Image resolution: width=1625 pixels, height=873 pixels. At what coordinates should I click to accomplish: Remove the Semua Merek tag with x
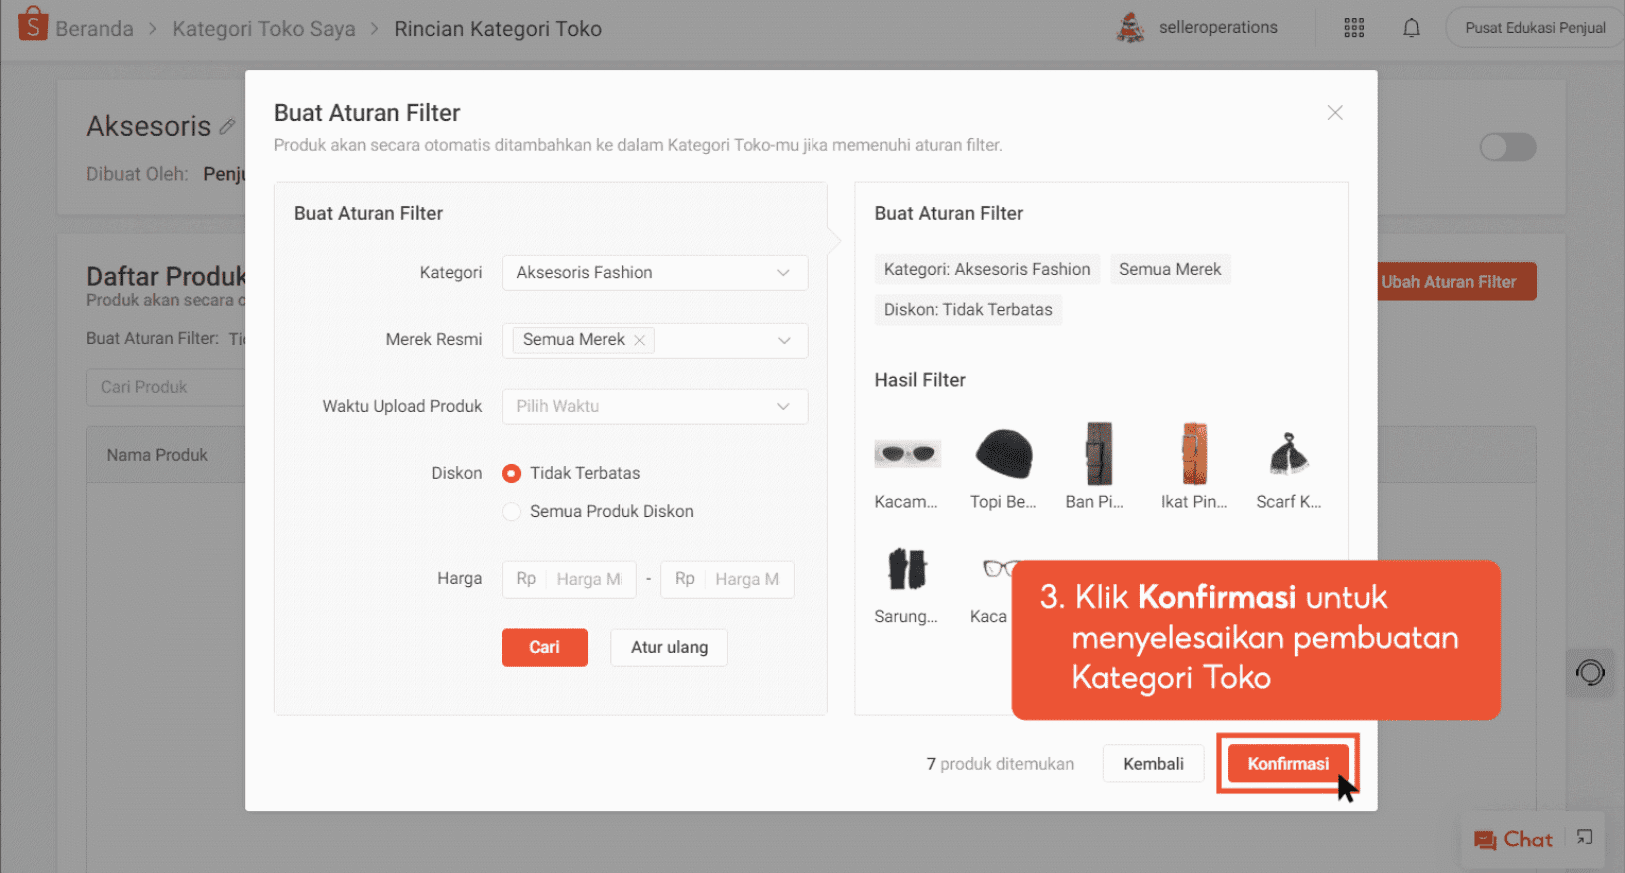(640, 340)
